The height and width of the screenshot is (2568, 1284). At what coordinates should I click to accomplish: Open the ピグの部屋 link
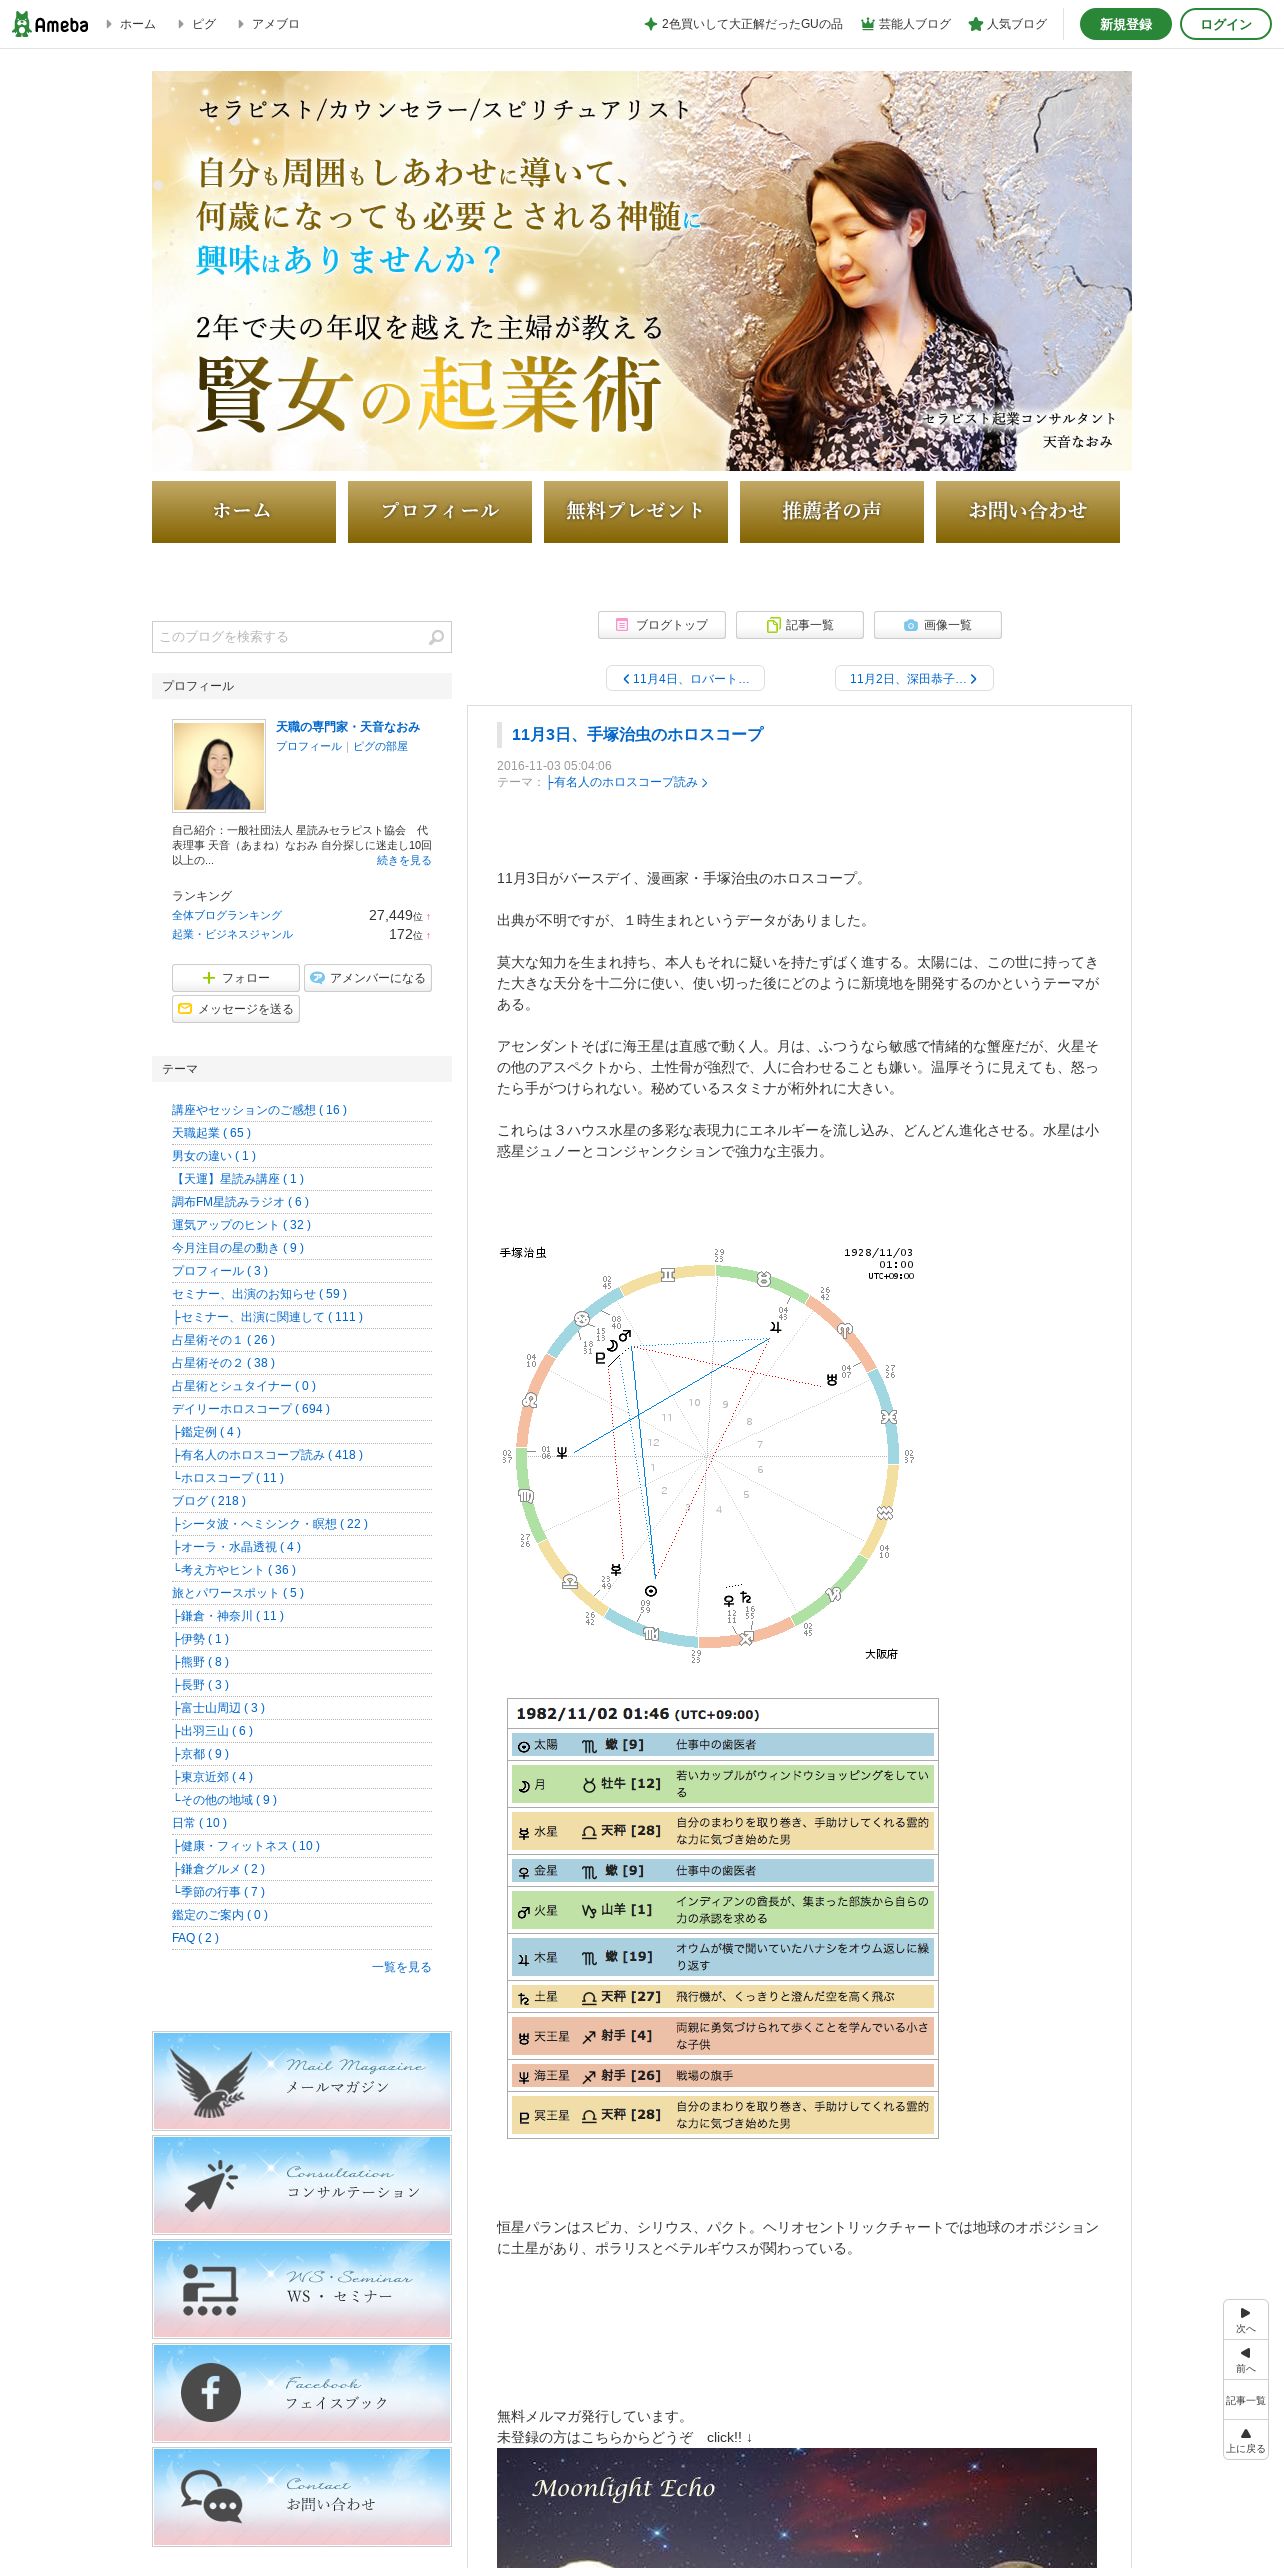coord(380,746)
